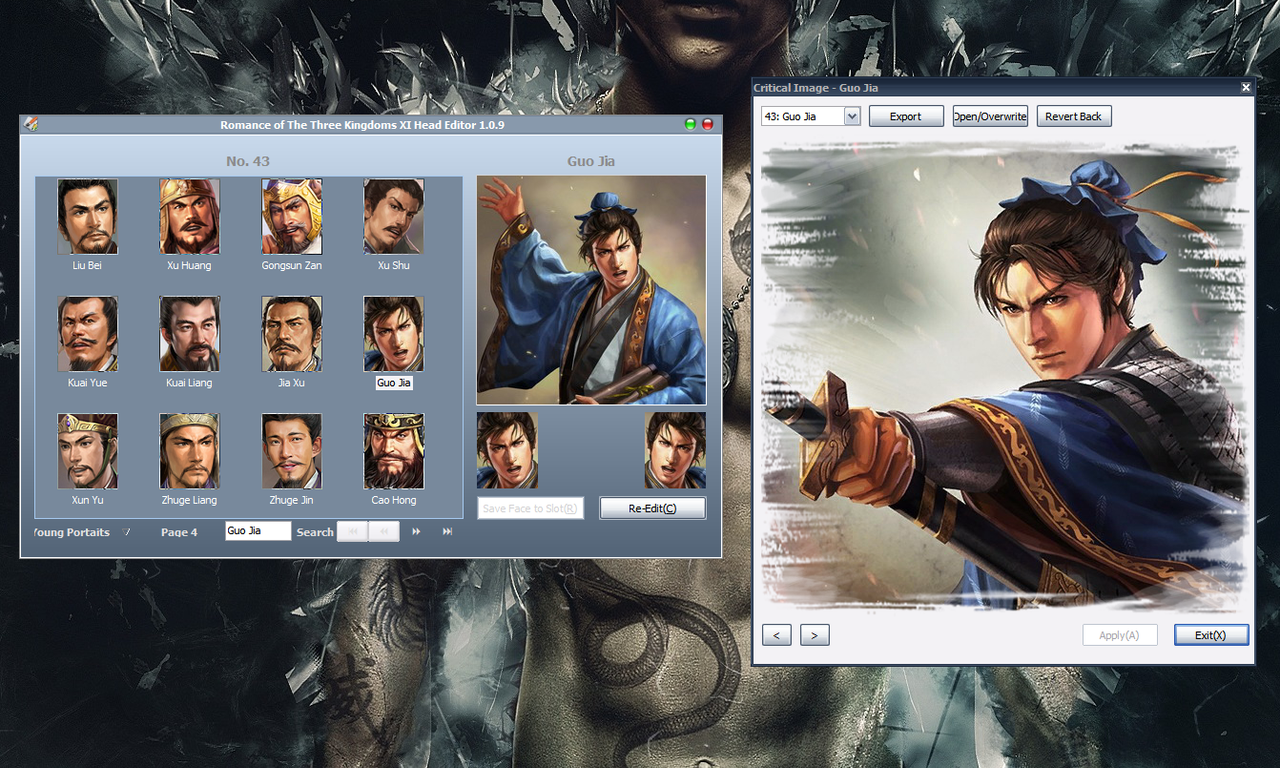Select Gongsun Zan portrait thumbnail
This screenshot has width=1280, height=768.
[292, 216]
